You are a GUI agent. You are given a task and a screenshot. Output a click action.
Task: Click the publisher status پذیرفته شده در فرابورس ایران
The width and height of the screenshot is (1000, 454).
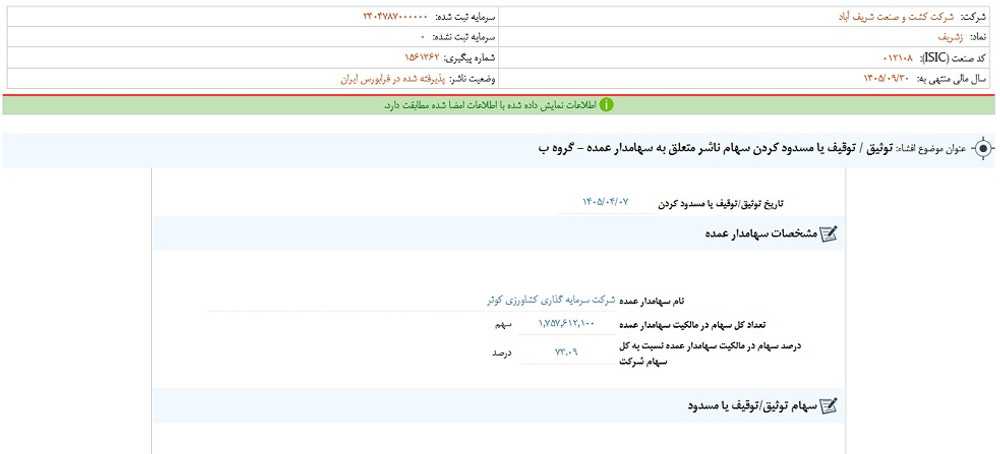(x=392, y=80)
